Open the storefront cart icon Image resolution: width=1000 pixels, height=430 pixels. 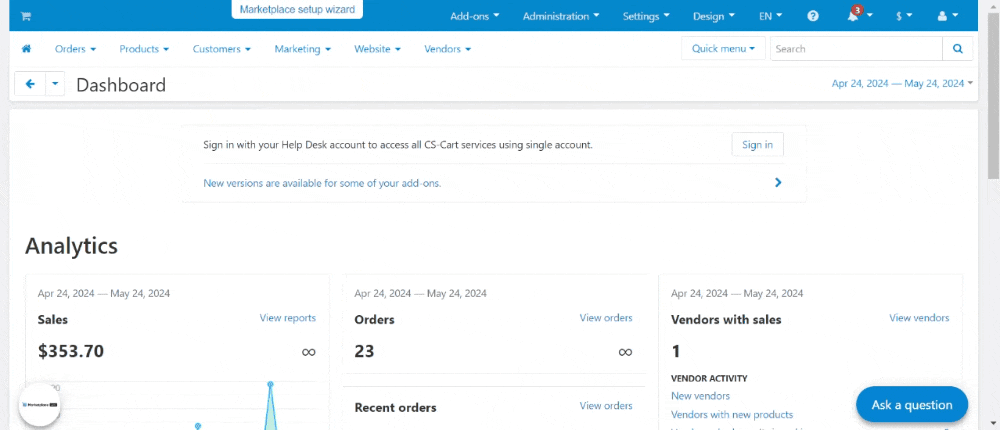point(26,16)
